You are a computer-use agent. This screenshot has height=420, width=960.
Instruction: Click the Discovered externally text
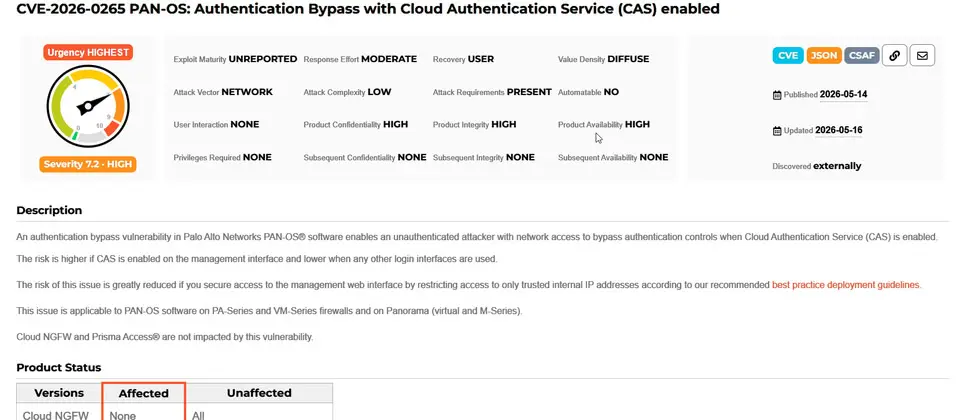817,166
